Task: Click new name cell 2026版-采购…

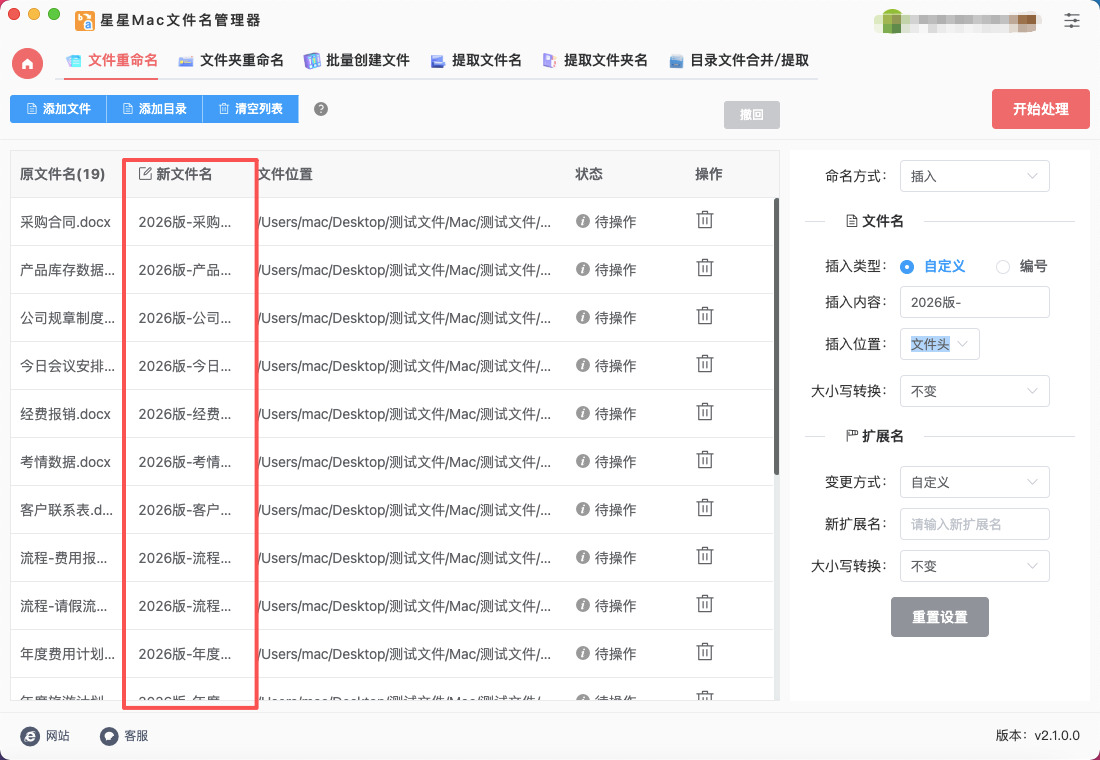Action: pos(185,222)
